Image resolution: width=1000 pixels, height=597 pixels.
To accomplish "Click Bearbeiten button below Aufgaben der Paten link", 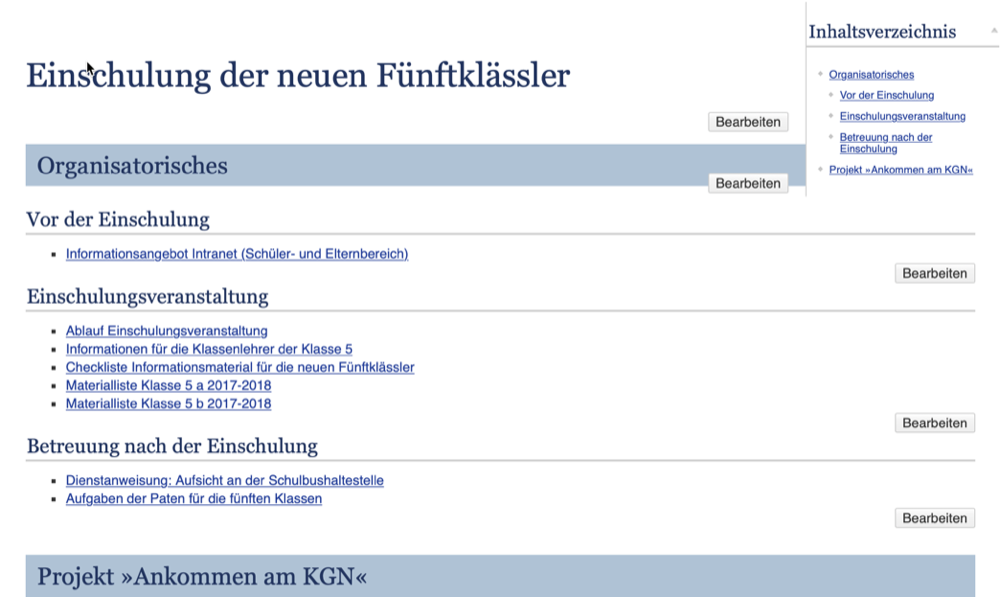I will click(935, 518).
